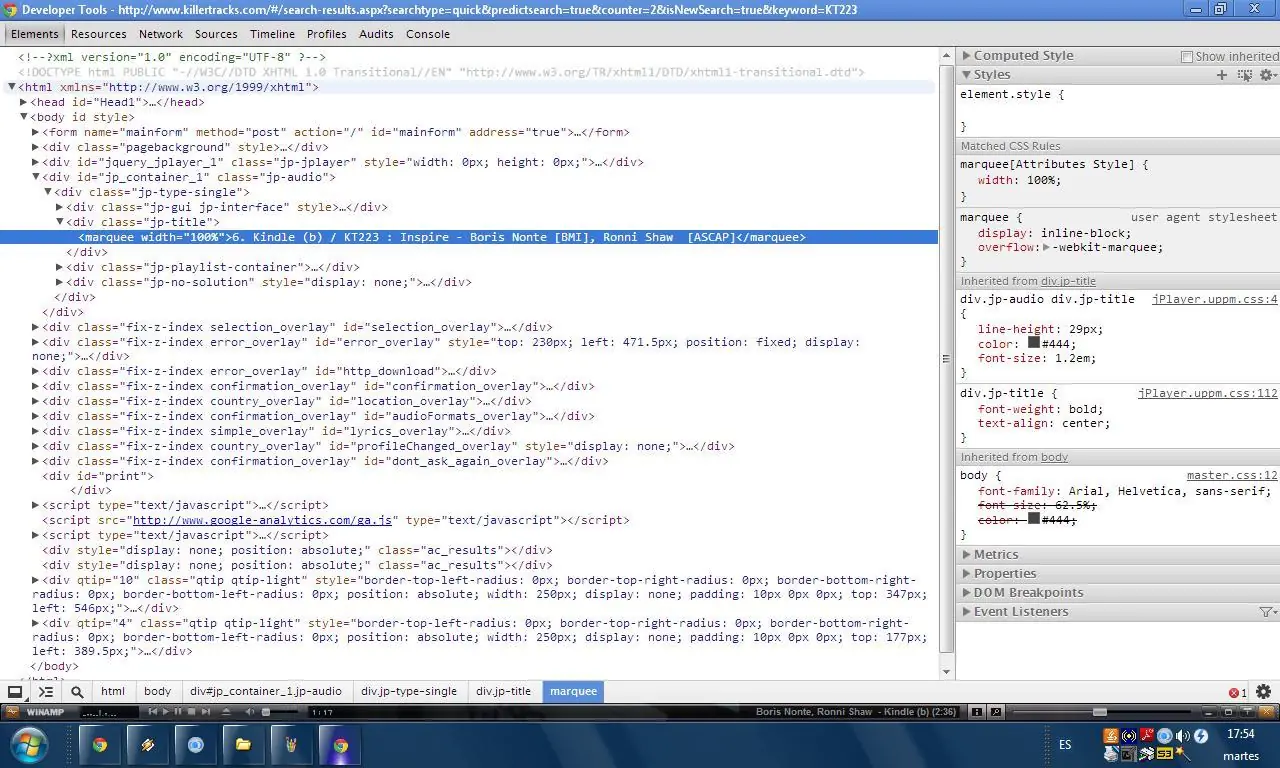The width and height of the screenshot is (1280, 768).
Task: Select the body breadcrumb
Action: (x=158, y=691)
